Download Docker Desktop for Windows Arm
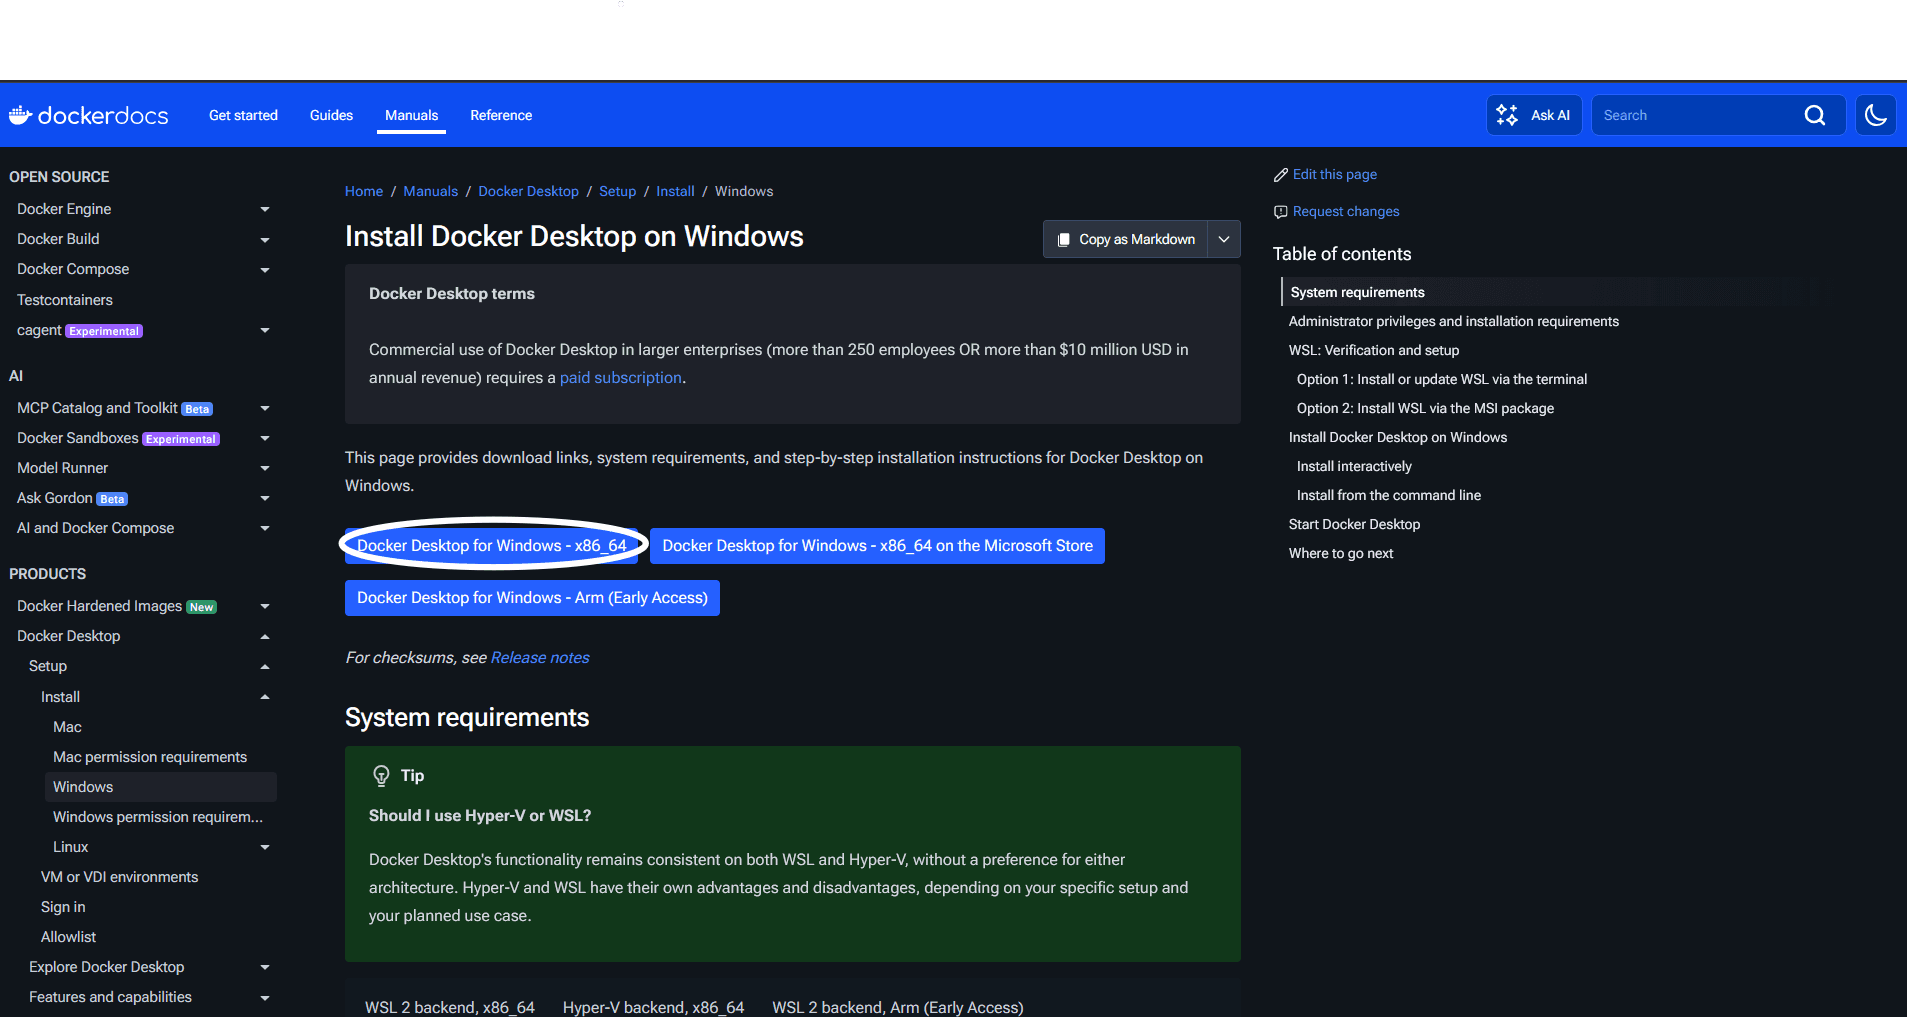This screenshot has width=1907, height=1017. [x=532, y=598]
